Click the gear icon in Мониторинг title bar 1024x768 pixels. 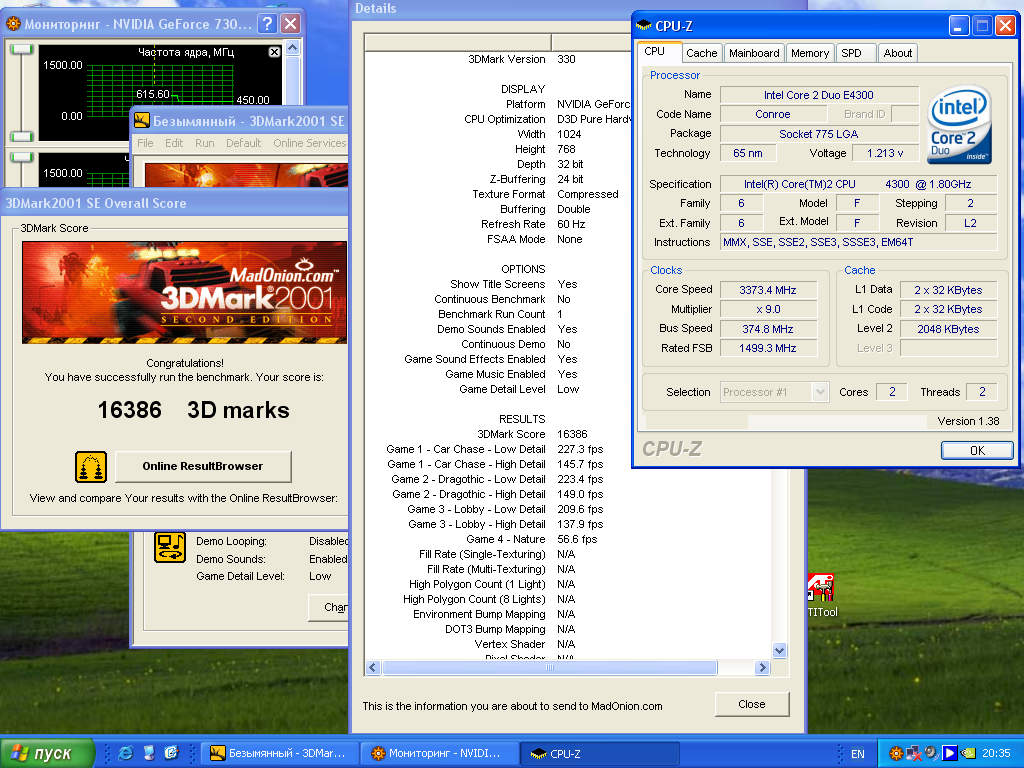coord(13,24)
